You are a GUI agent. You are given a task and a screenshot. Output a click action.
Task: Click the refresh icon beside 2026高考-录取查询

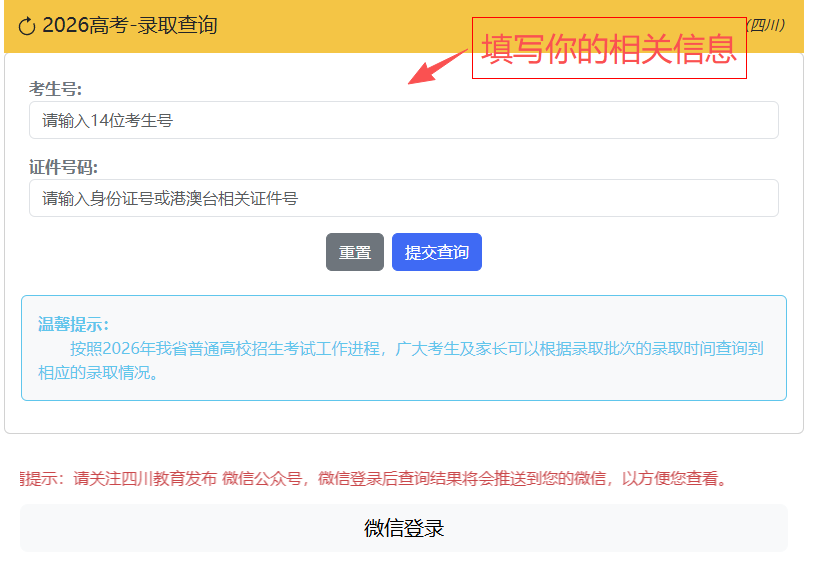point(27,26)
